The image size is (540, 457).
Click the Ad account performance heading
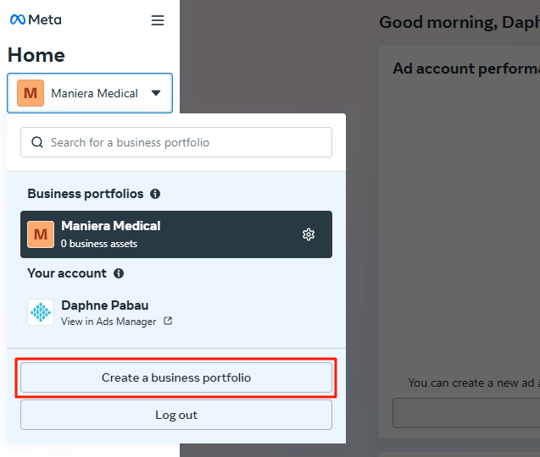coord(466,69)
